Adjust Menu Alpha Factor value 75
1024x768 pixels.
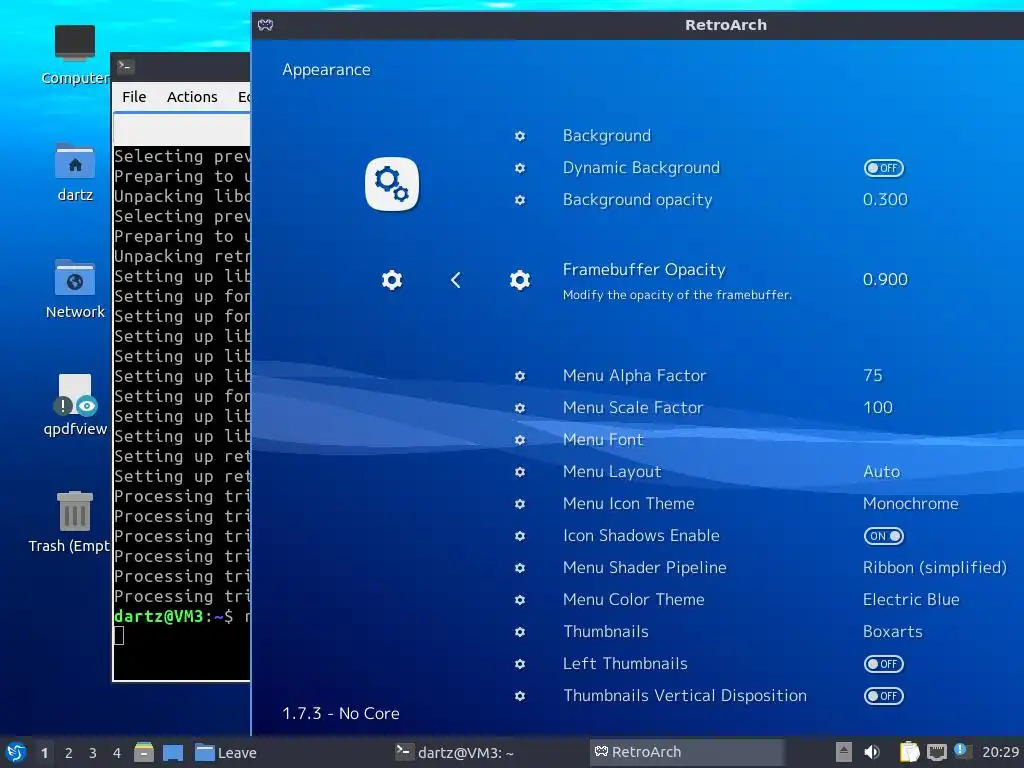(x=872, y=376)
